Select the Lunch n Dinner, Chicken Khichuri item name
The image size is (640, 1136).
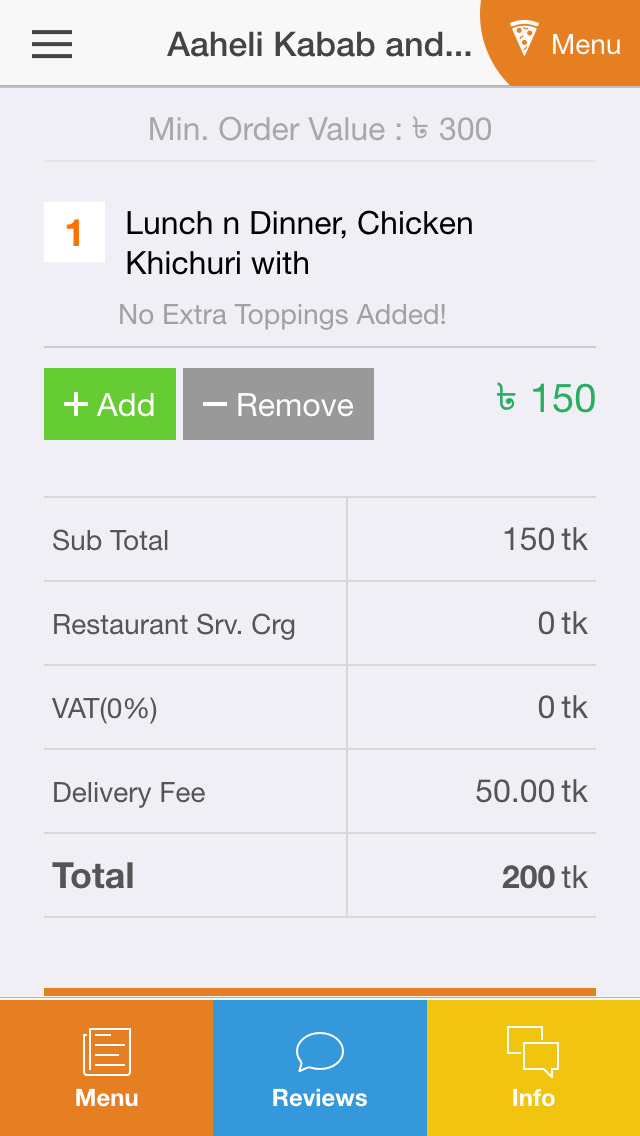point(300,243)
